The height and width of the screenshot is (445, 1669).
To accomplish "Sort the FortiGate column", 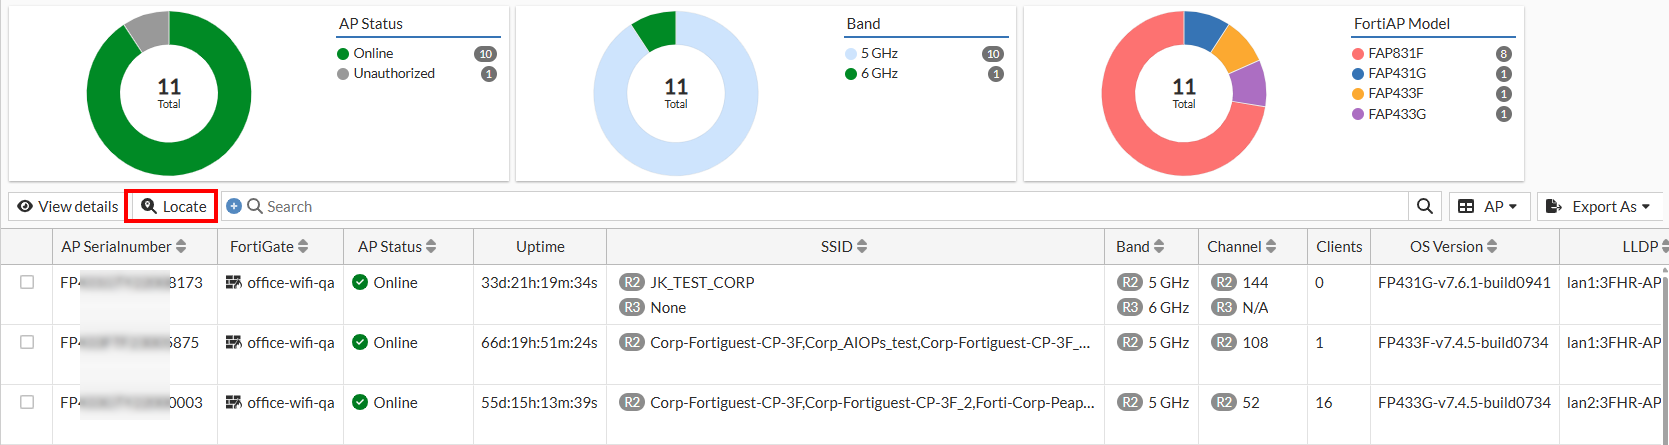I will click(303, 246).
